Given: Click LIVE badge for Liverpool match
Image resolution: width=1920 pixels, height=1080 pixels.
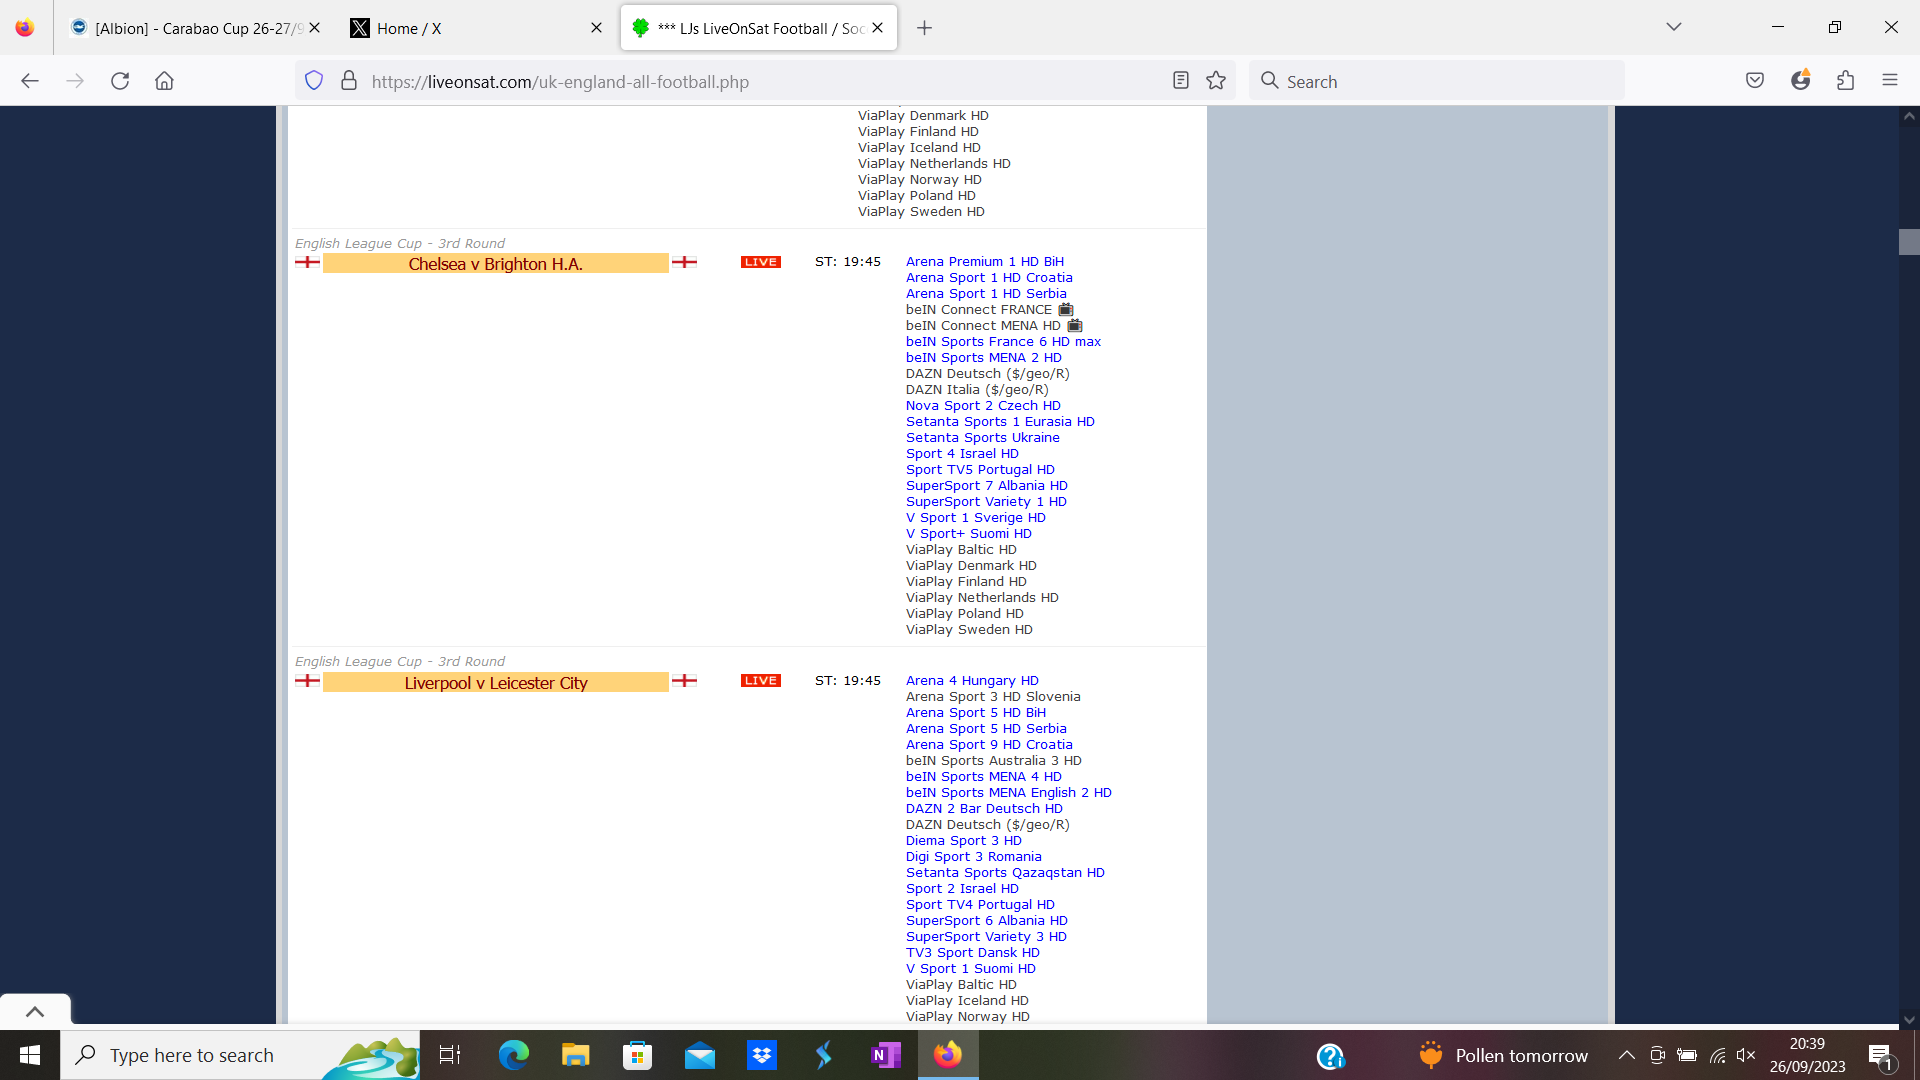Looking at the screenshot, I should (760, 681).
